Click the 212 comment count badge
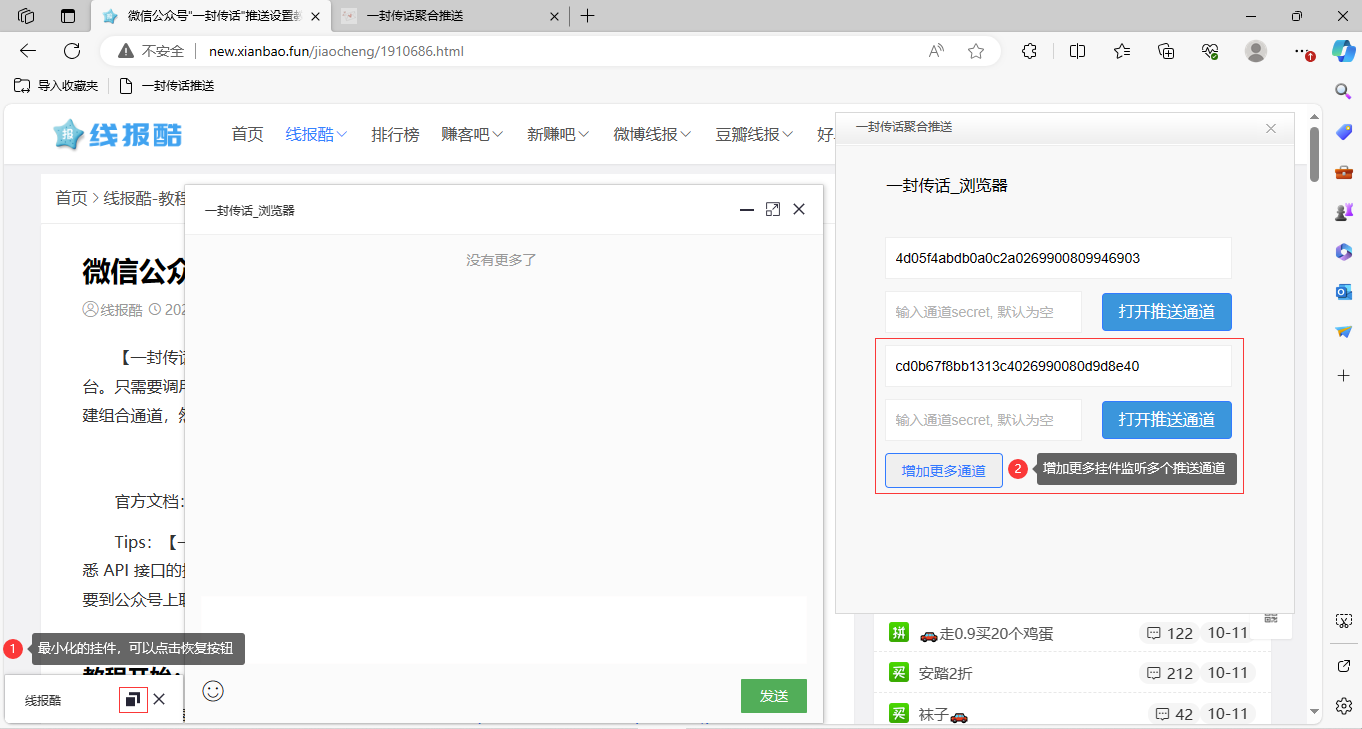 coord(1170,673)
